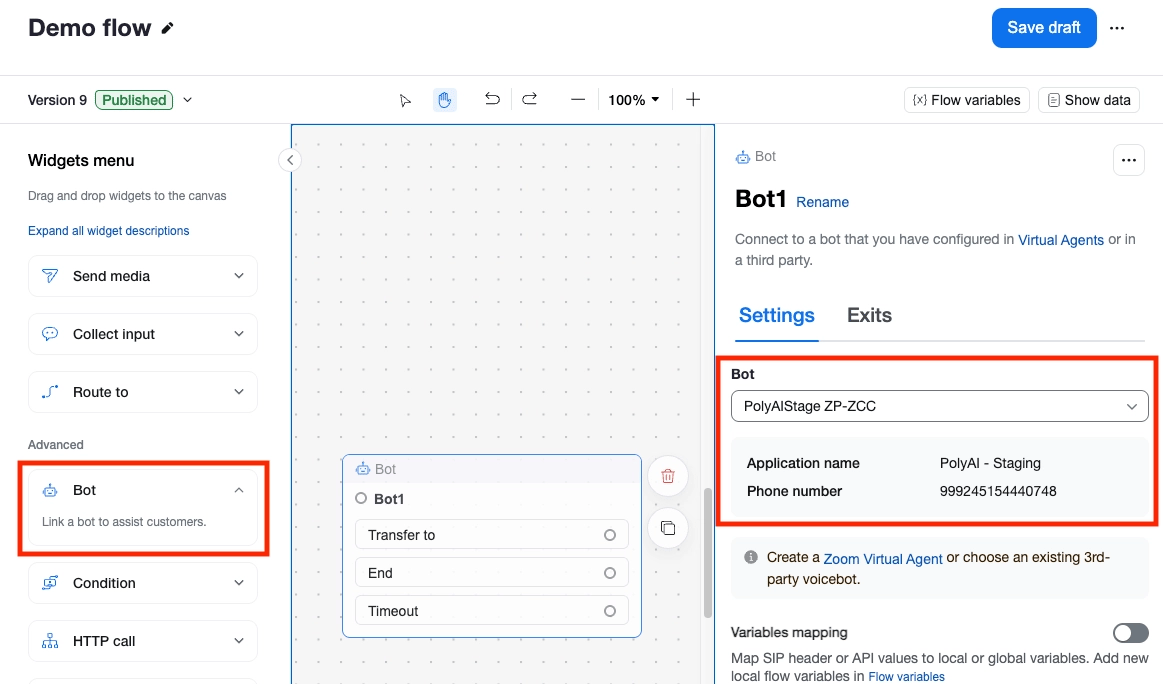This screenshot has width=1163, height=684.
Task: Delete the Bot1 widget using the trash icon
Action: [x=668, y=476]
